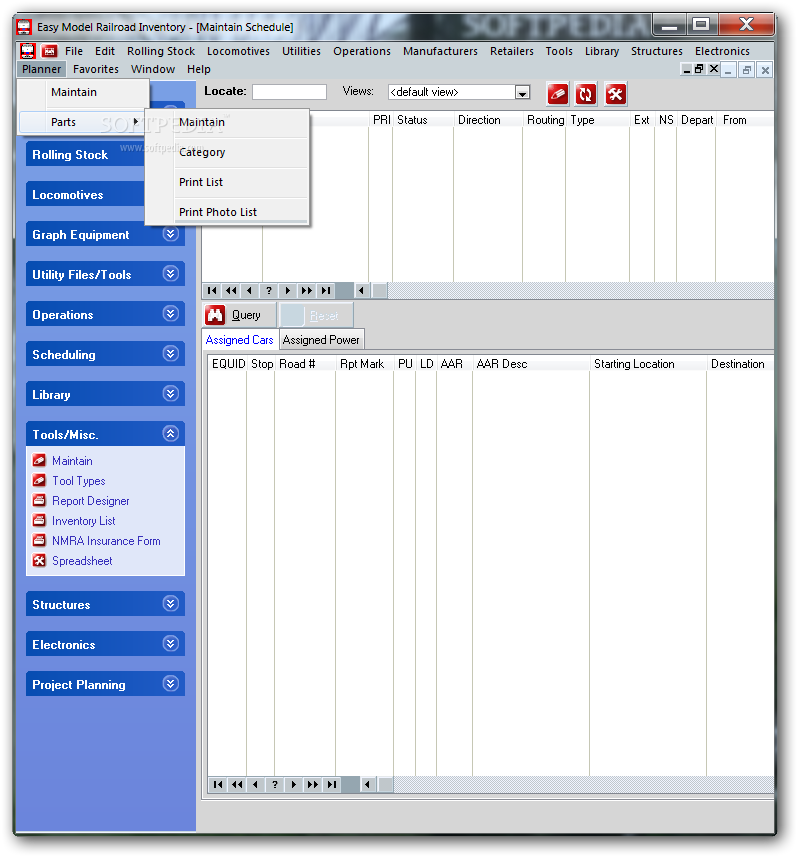
Task: Click the lower grid horizontal scrollbar left arrow
Action: [367, 785]
